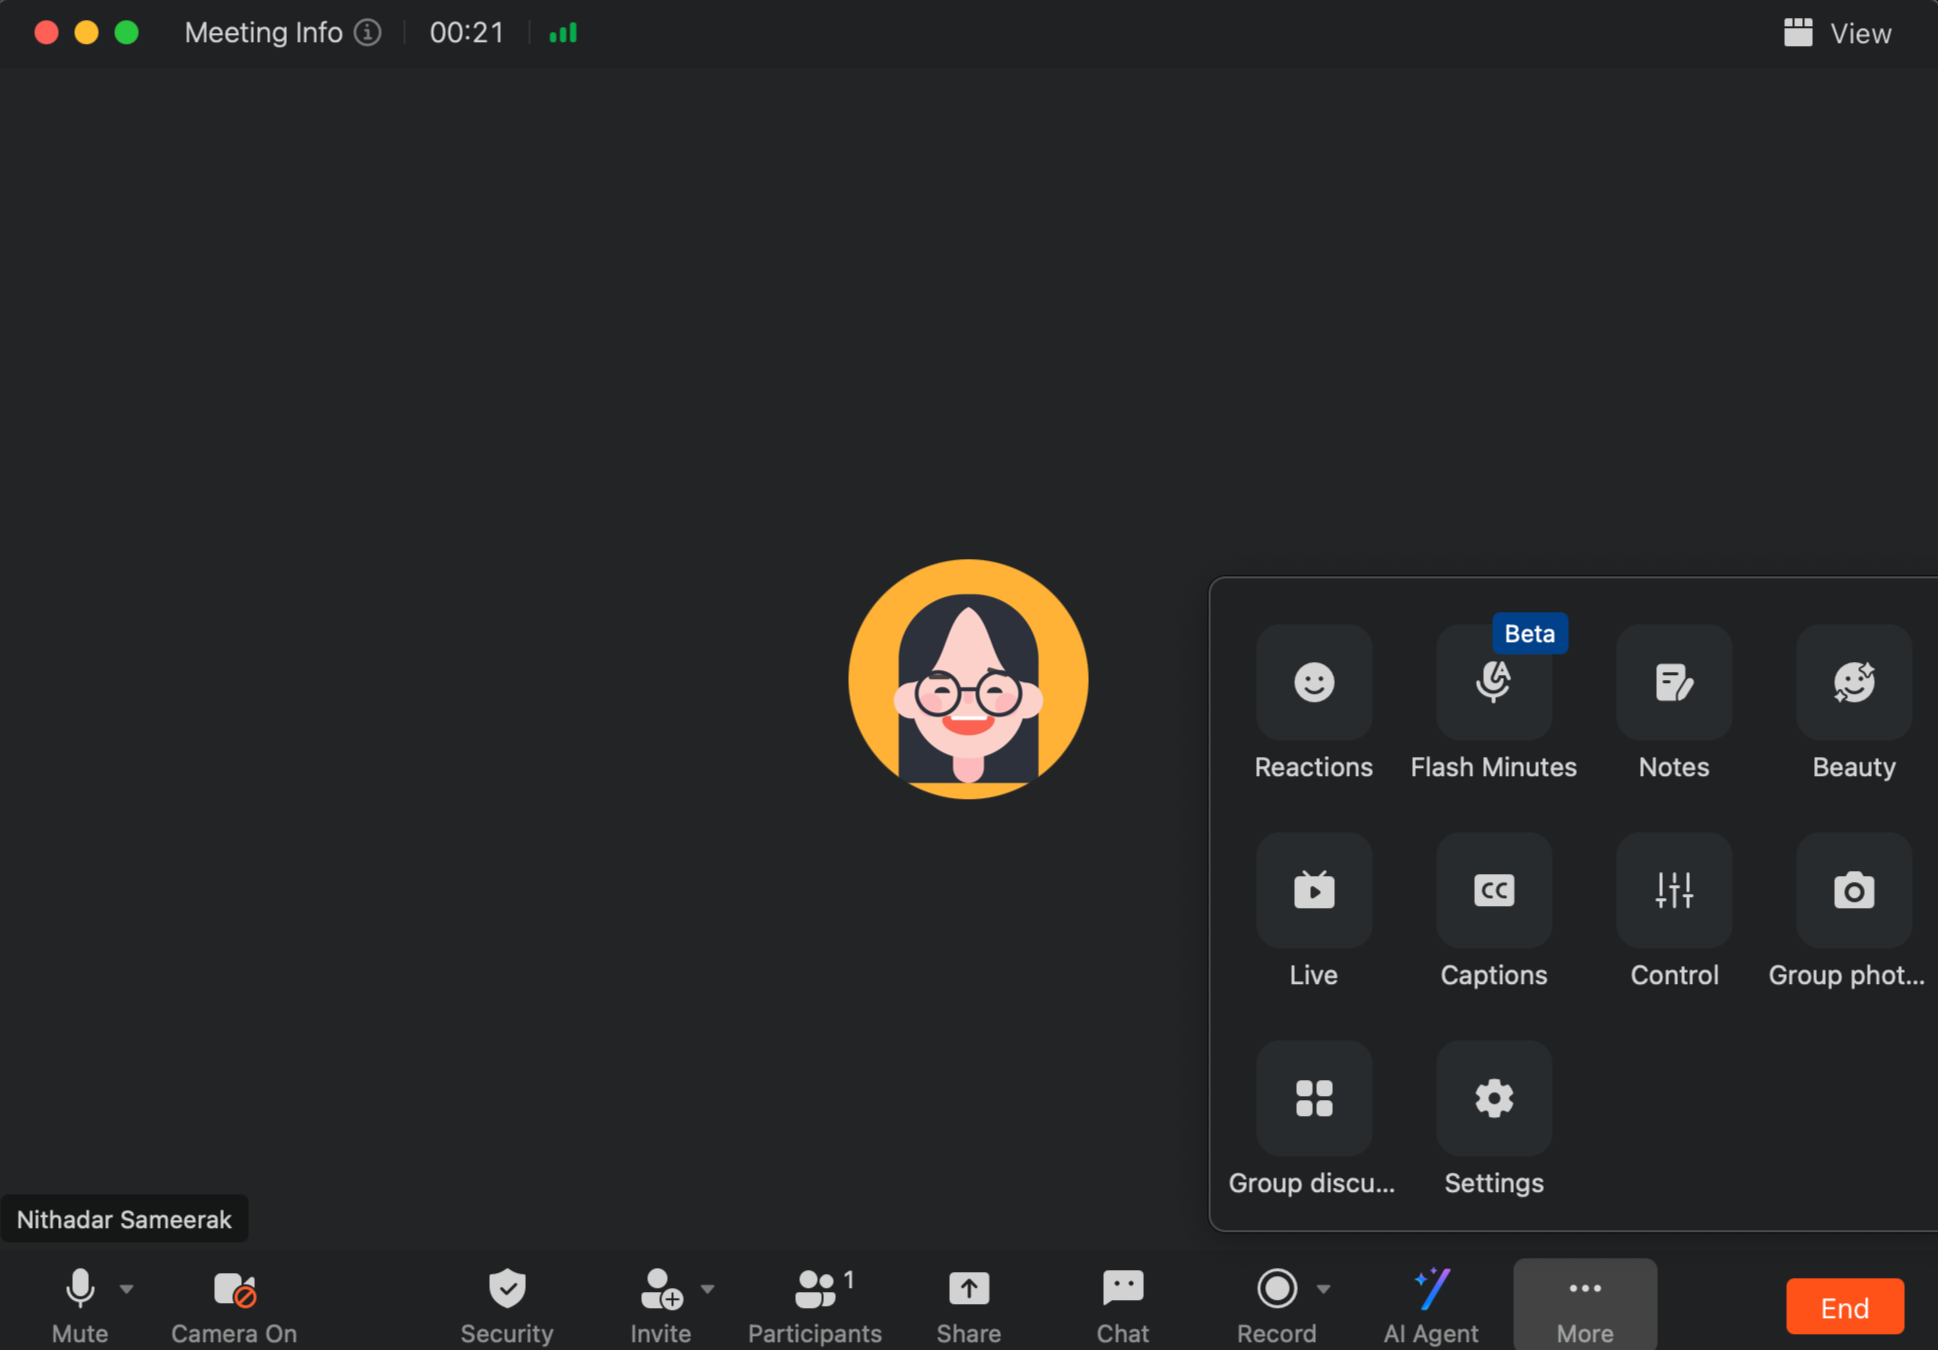Open Group discussion breakout rooms
1938x1350 pixels.
[1313, 1099]
